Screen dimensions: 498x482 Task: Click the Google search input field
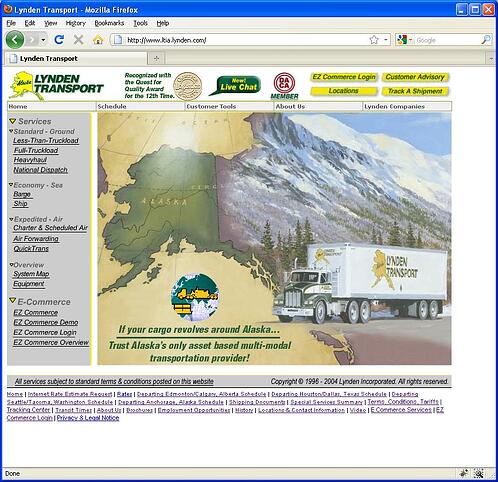(x=447, y=40)
